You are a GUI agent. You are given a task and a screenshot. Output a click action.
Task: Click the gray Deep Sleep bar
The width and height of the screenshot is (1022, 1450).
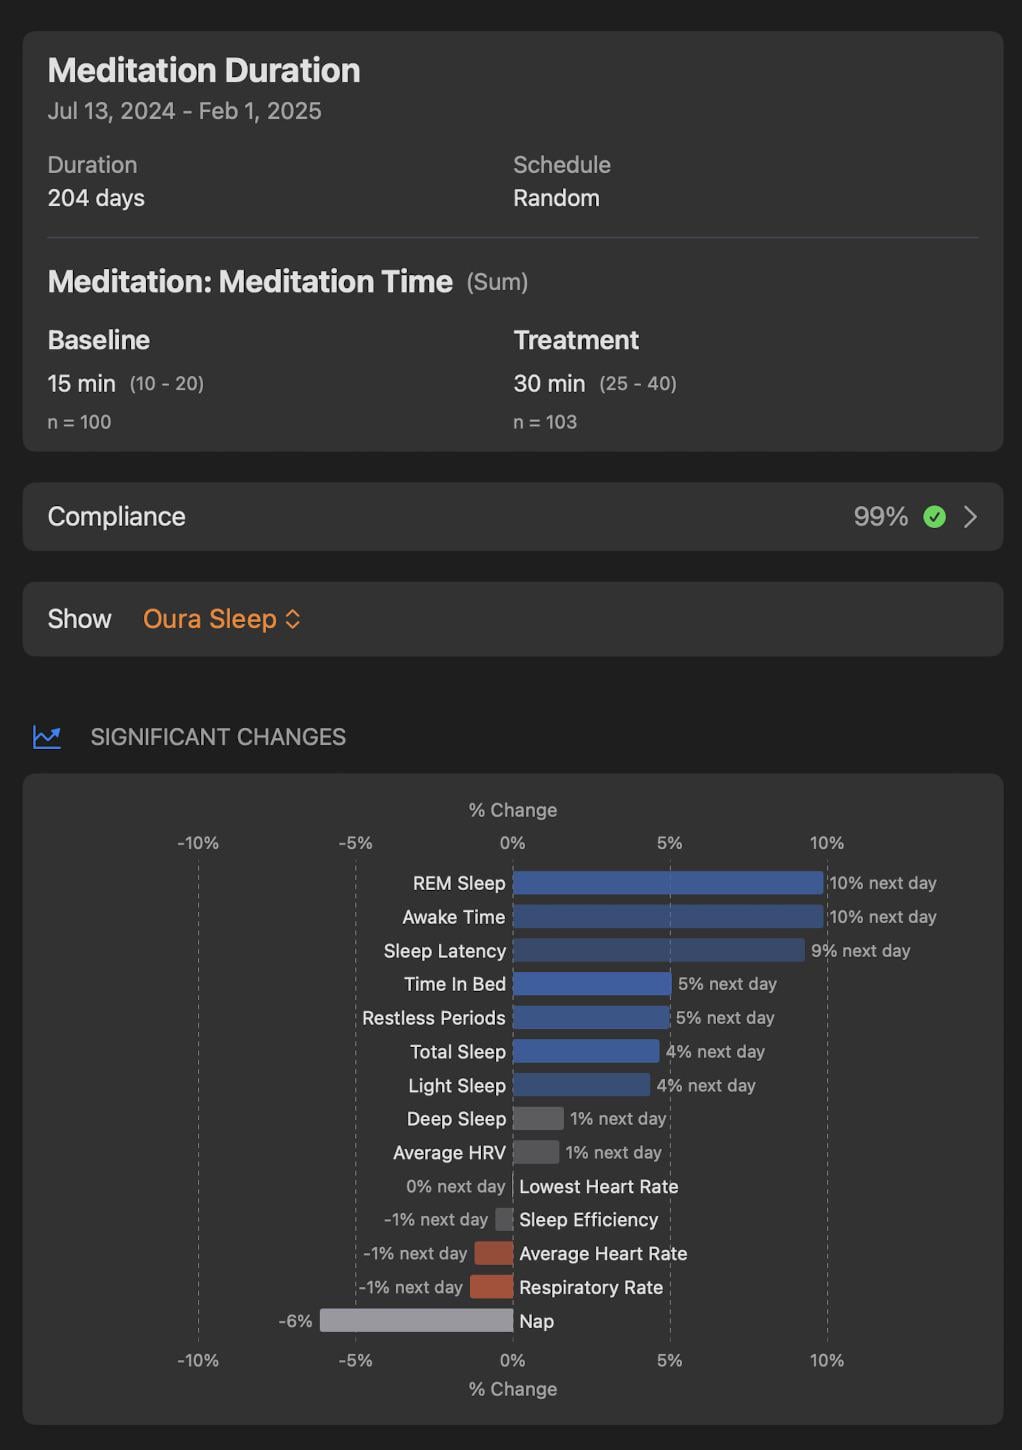[538, 1119]
